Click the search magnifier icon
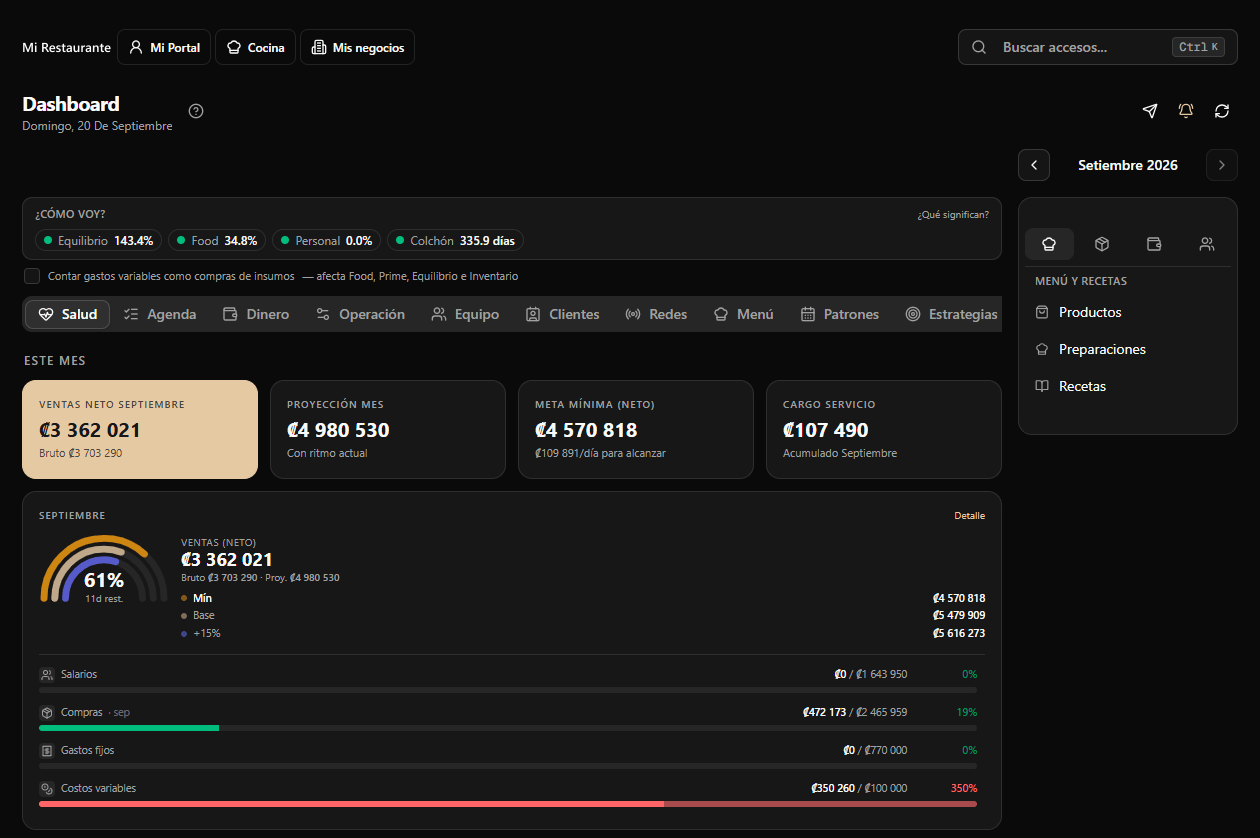 [x=980, y=47]
